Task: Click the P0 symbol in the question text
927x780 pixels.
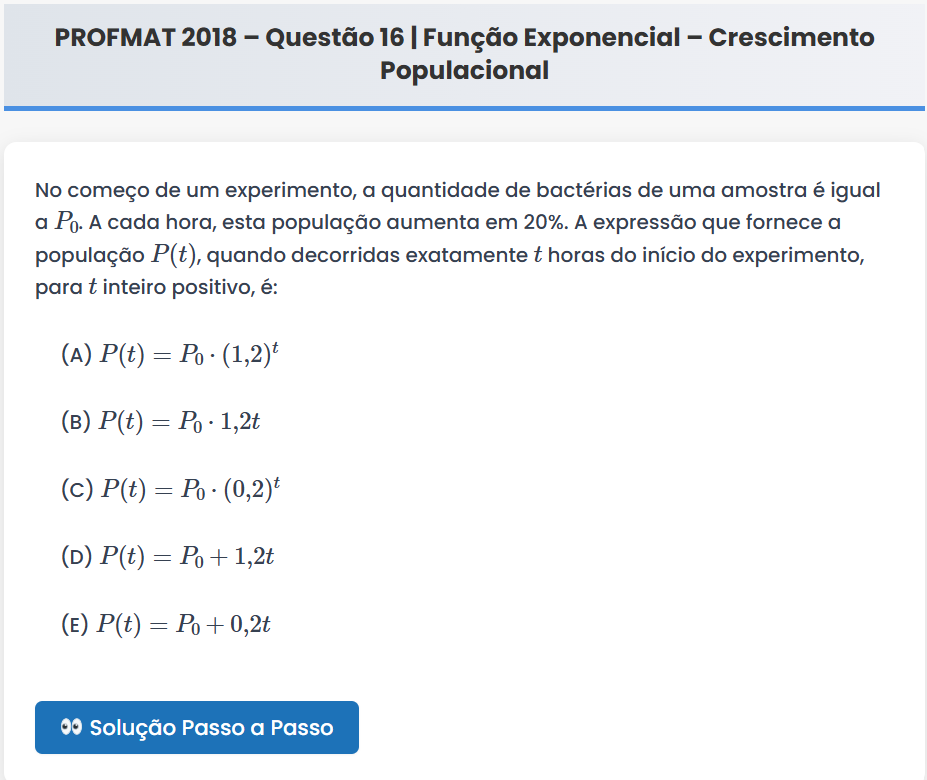Action: (x=66, y=223)
